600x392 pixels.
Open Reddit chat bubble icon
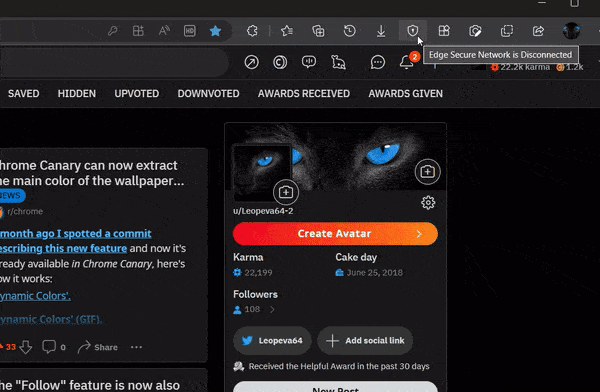(x=378, y=62)
